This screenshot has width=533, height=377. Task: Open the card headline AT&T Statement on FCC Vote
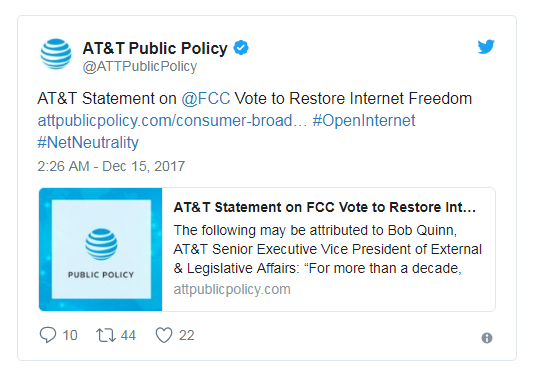[x=325, y=207]
